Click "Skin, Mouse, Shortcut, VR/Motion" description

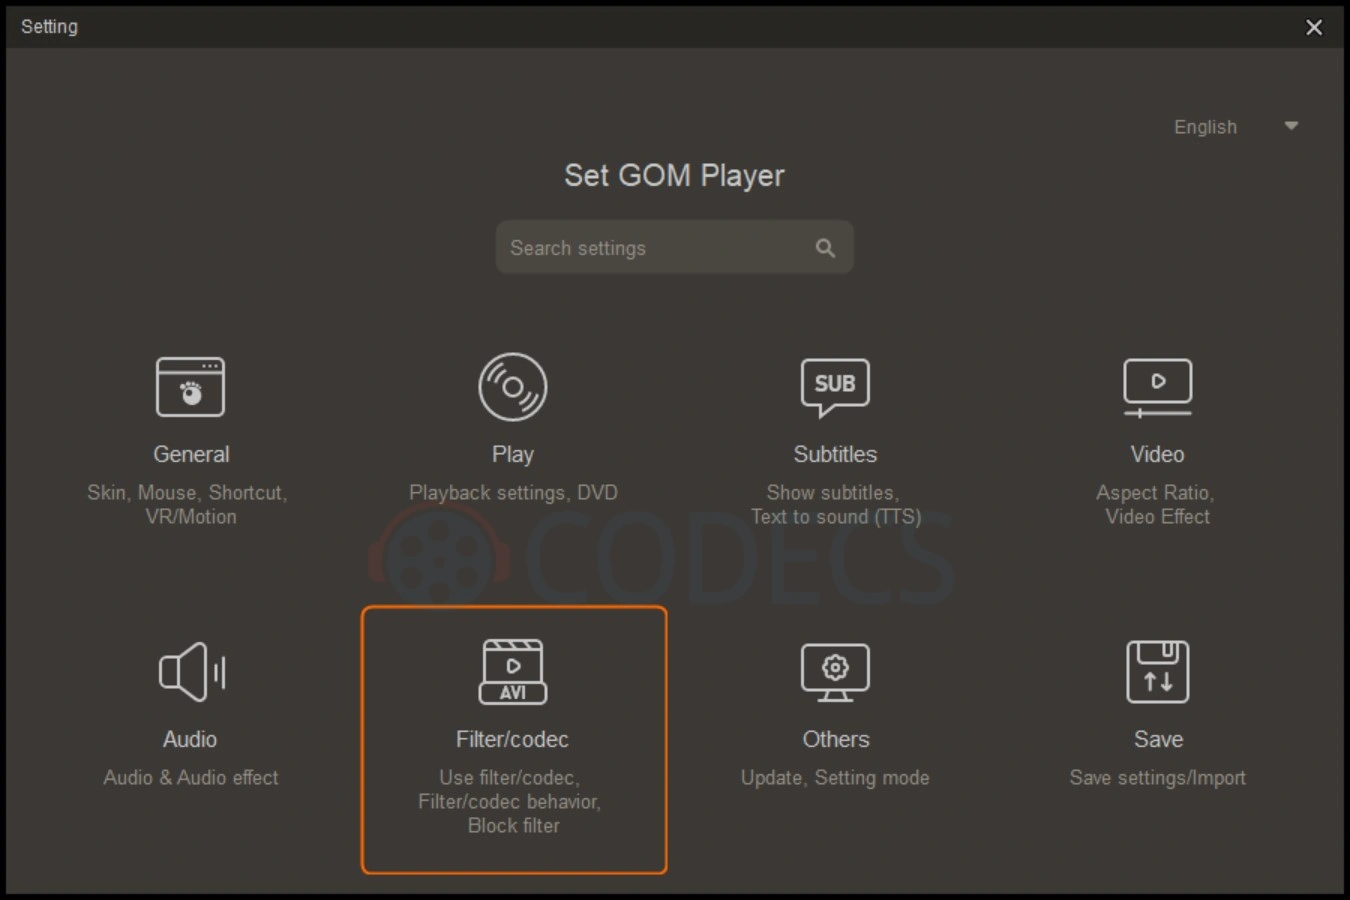pos(187,505)
